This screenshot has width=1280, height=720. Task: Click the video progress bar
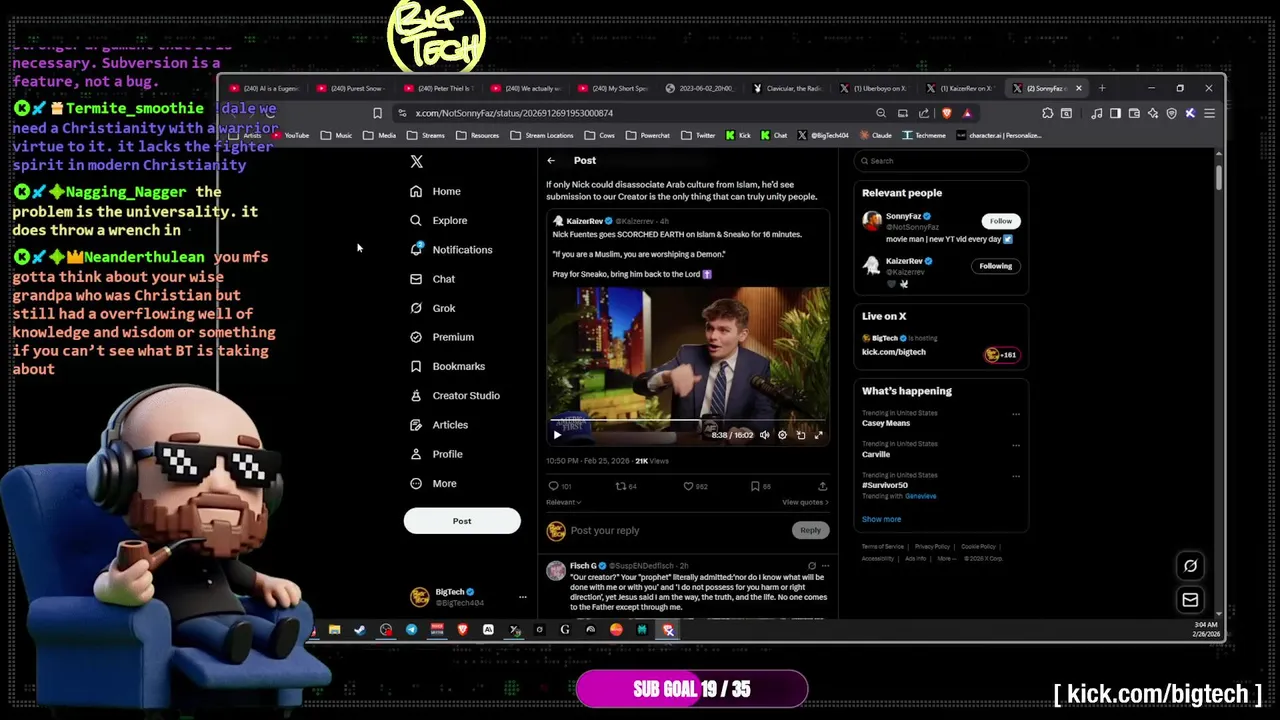coord(687,421)
